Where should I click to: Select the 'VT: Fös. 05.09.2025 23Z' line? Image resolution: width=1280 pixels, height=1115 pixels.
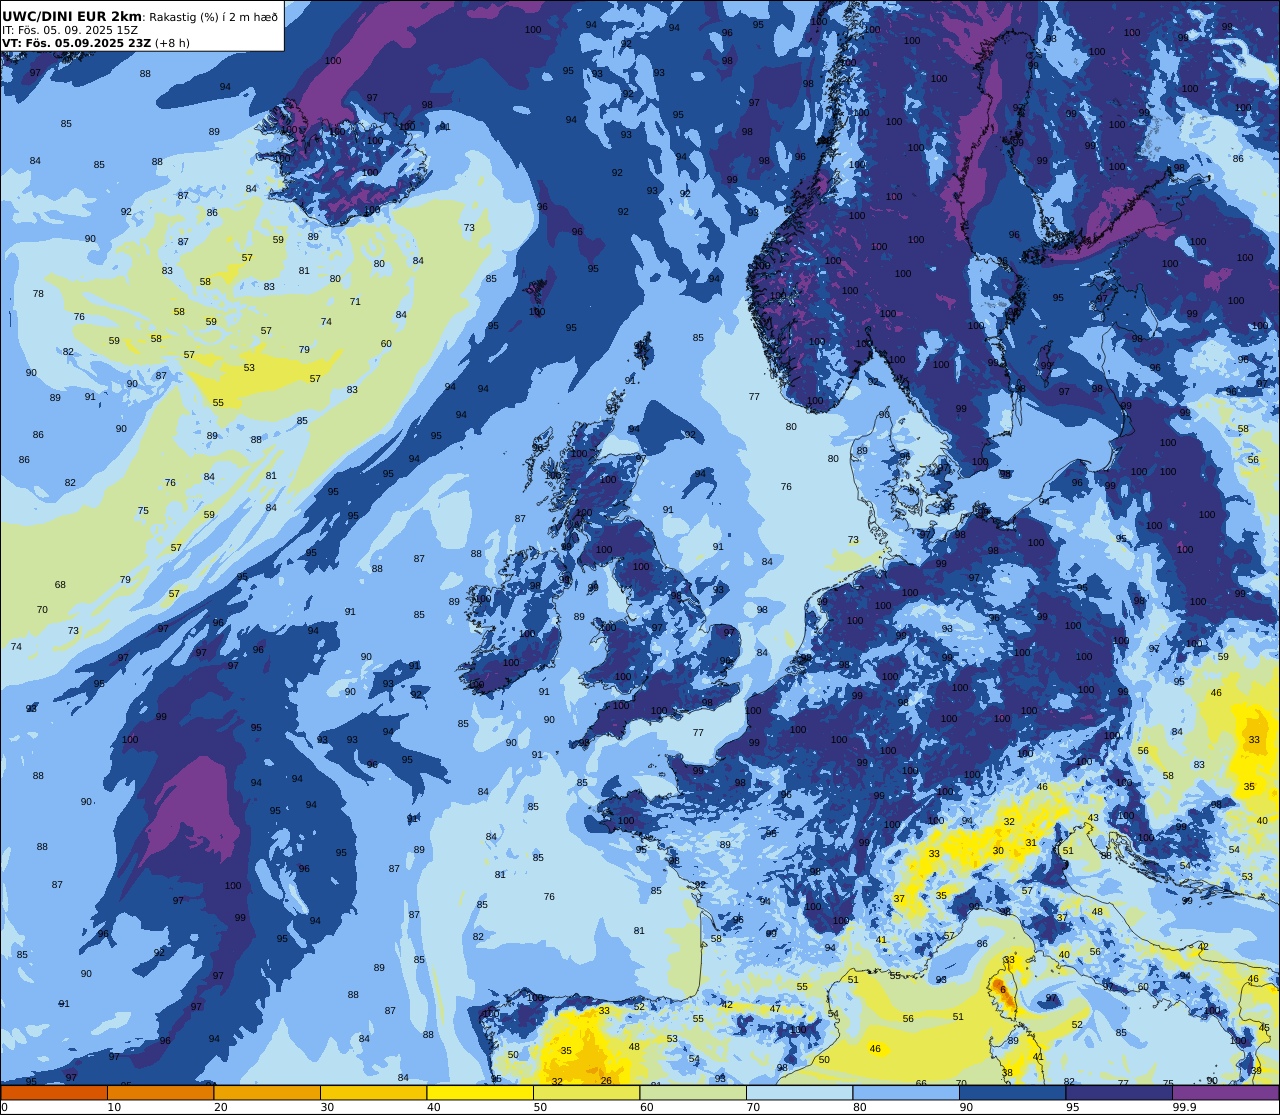[76, 43]
